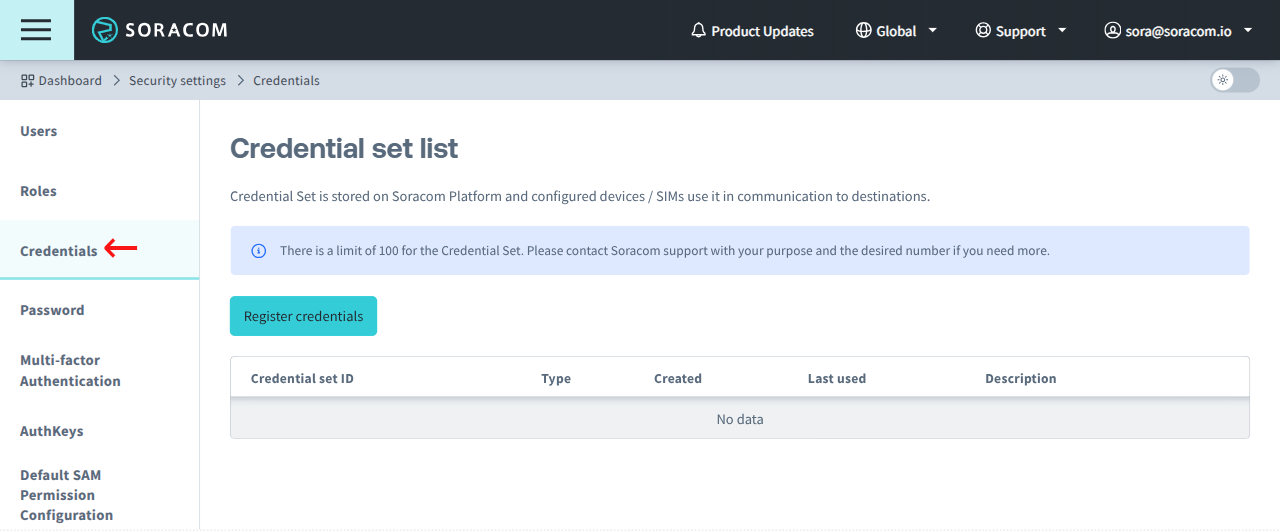Image resolution: width=1280 pixels, height=531 pixels.
Task: Click the Credential set ID column header
Action: pos(302,378)
